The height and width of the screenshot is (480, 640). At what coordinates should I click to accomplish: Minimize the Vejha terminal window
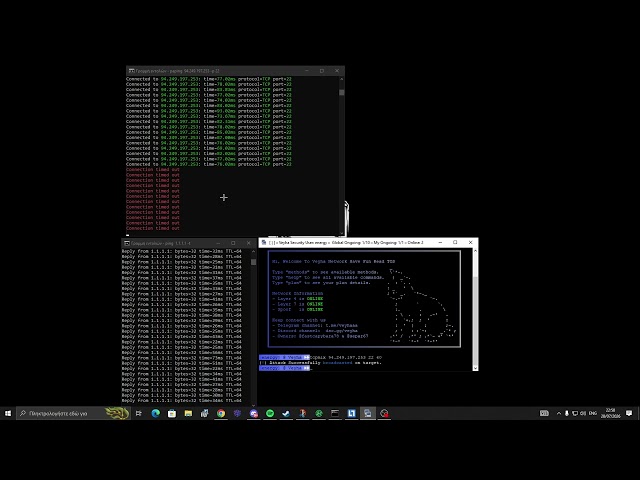pyautogui.click(x=440, y=242)
